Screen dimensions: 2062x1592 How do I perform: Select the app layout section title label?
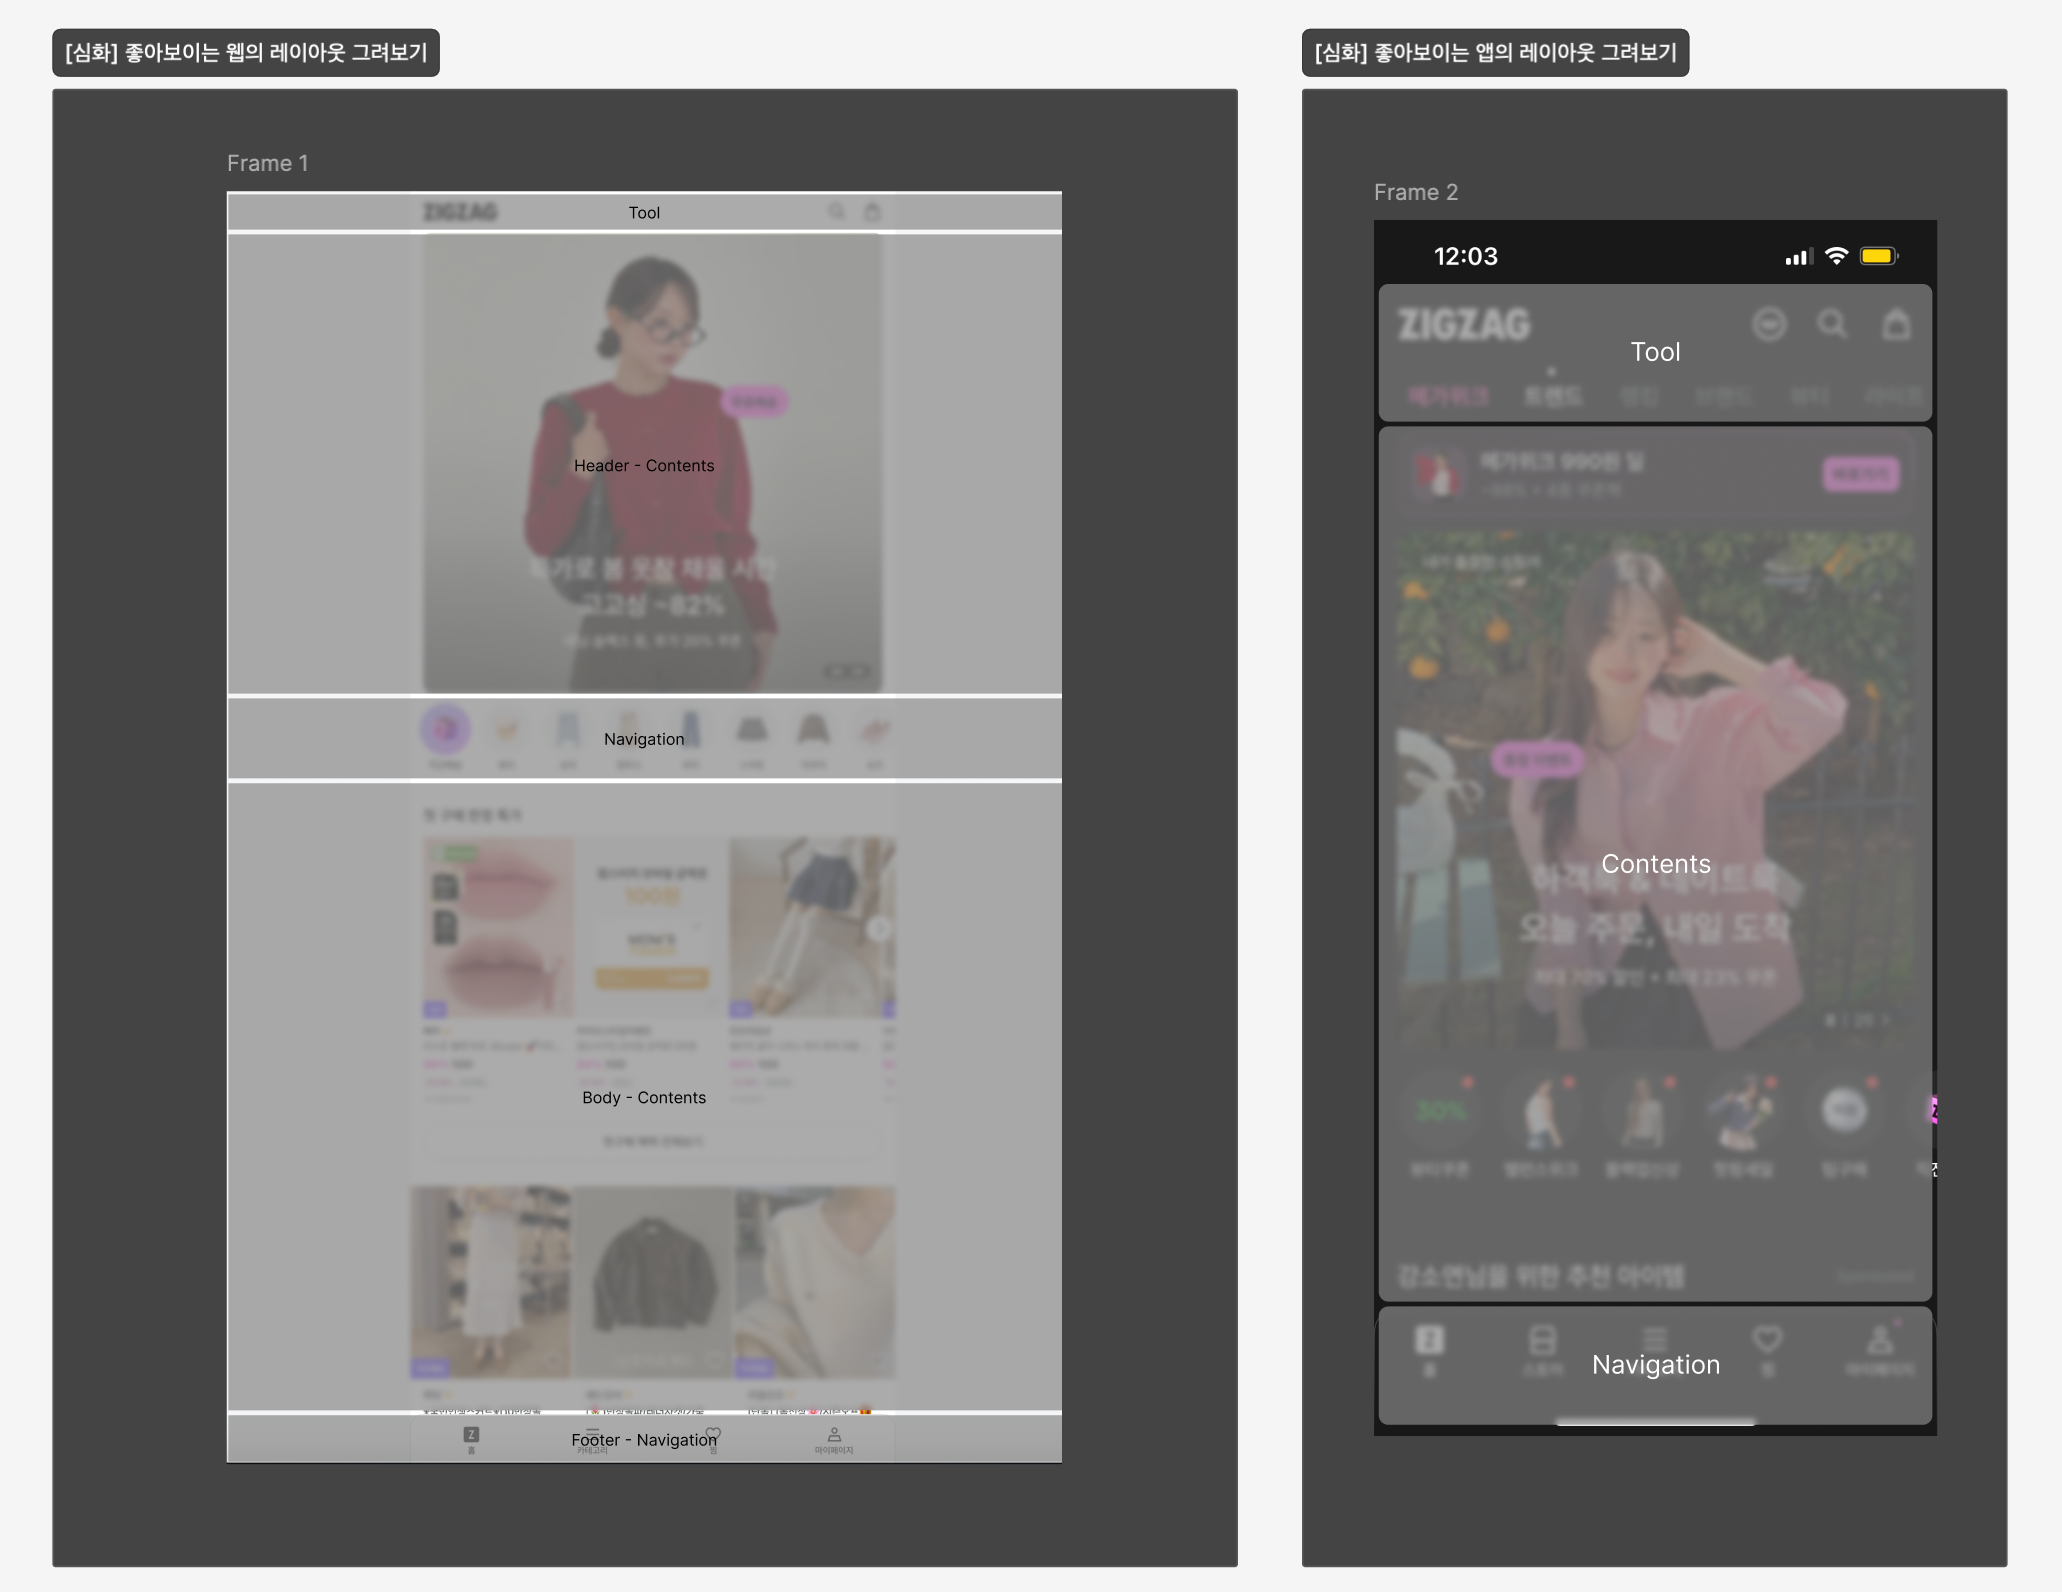pos(1495,53)
